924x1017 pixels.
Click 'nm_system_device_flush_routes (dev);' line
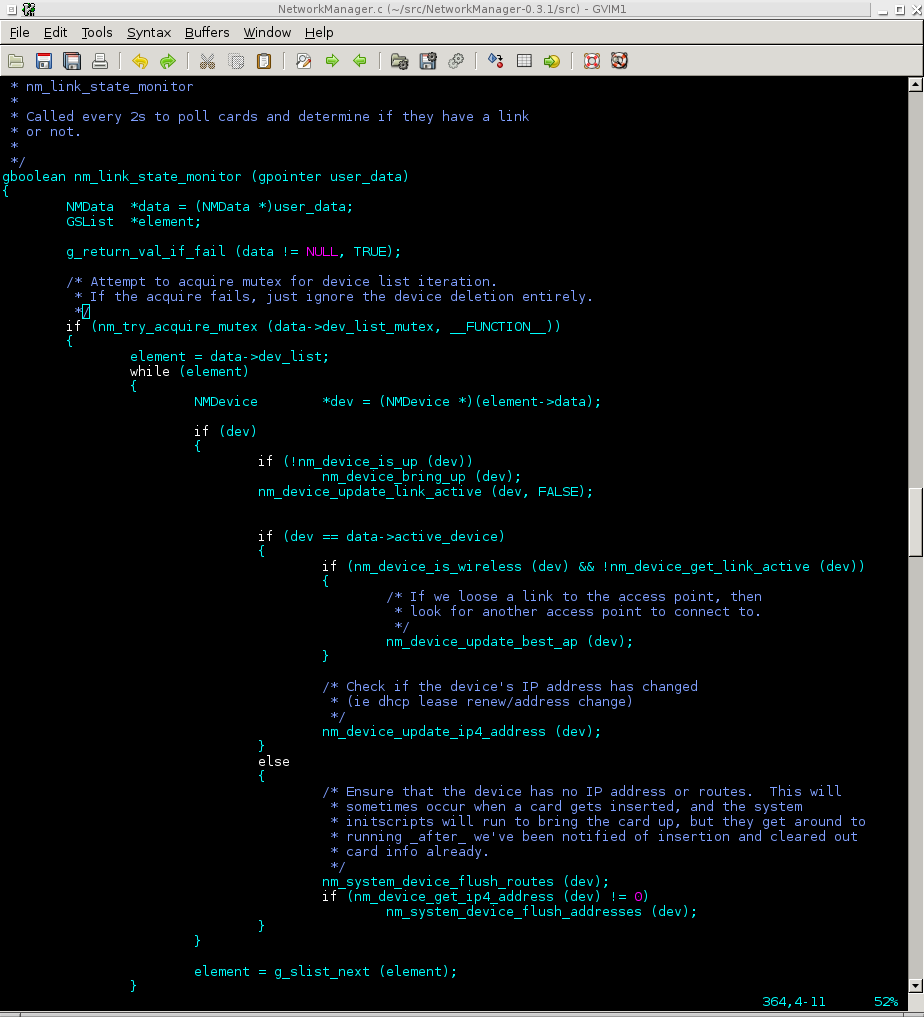(466, 881)
